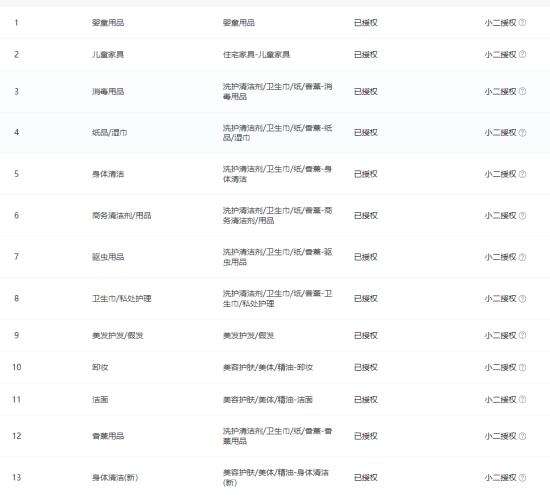Click help icon in 身体清洁(新) row

click(522, 477)
